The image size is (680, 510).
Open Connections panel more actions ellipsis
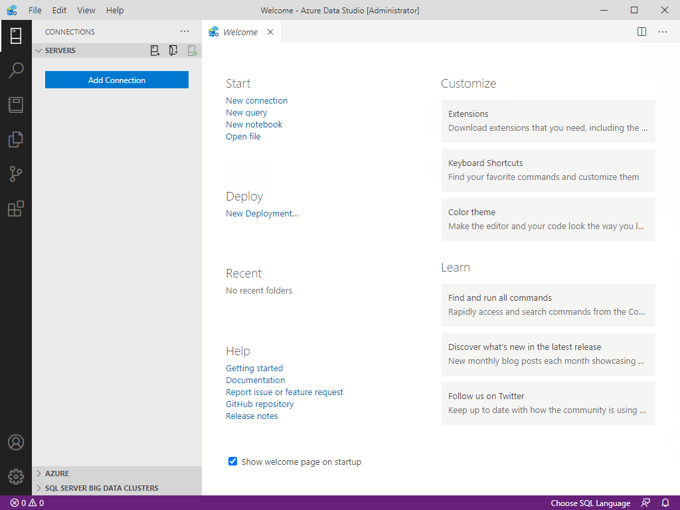[x=185, y=31]
